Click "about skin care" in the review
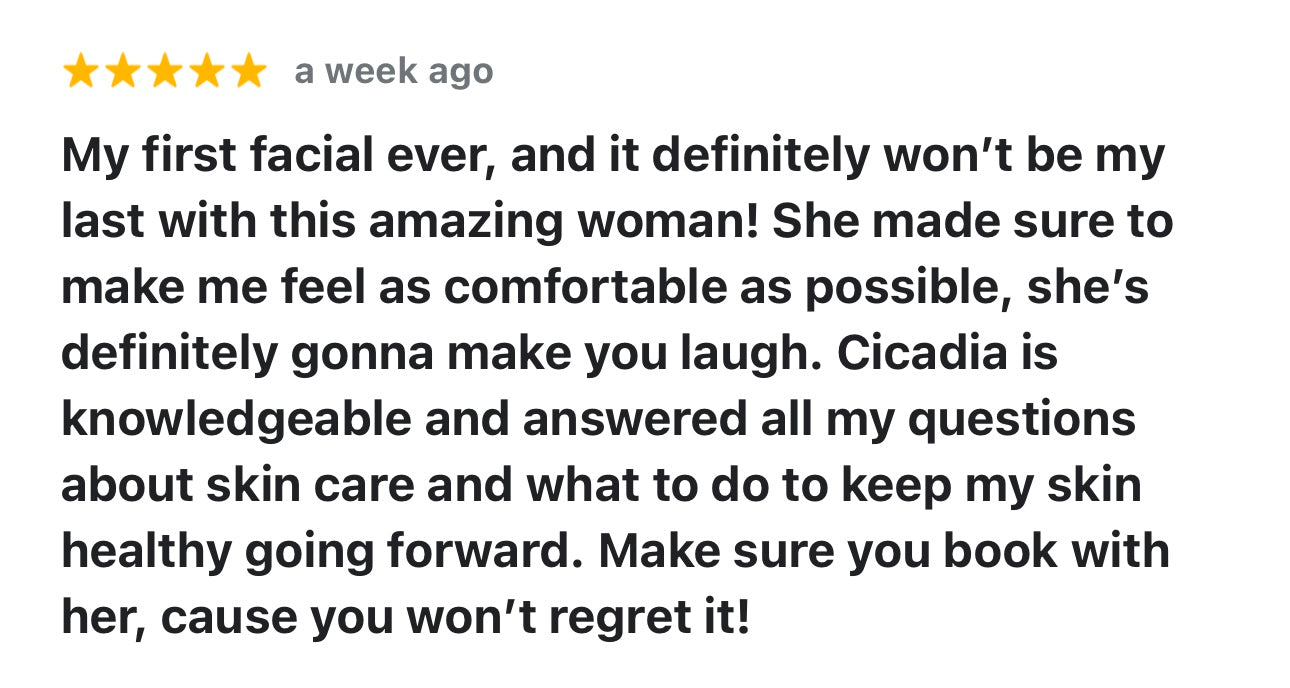1290x688 pixels. pos(238,485)
